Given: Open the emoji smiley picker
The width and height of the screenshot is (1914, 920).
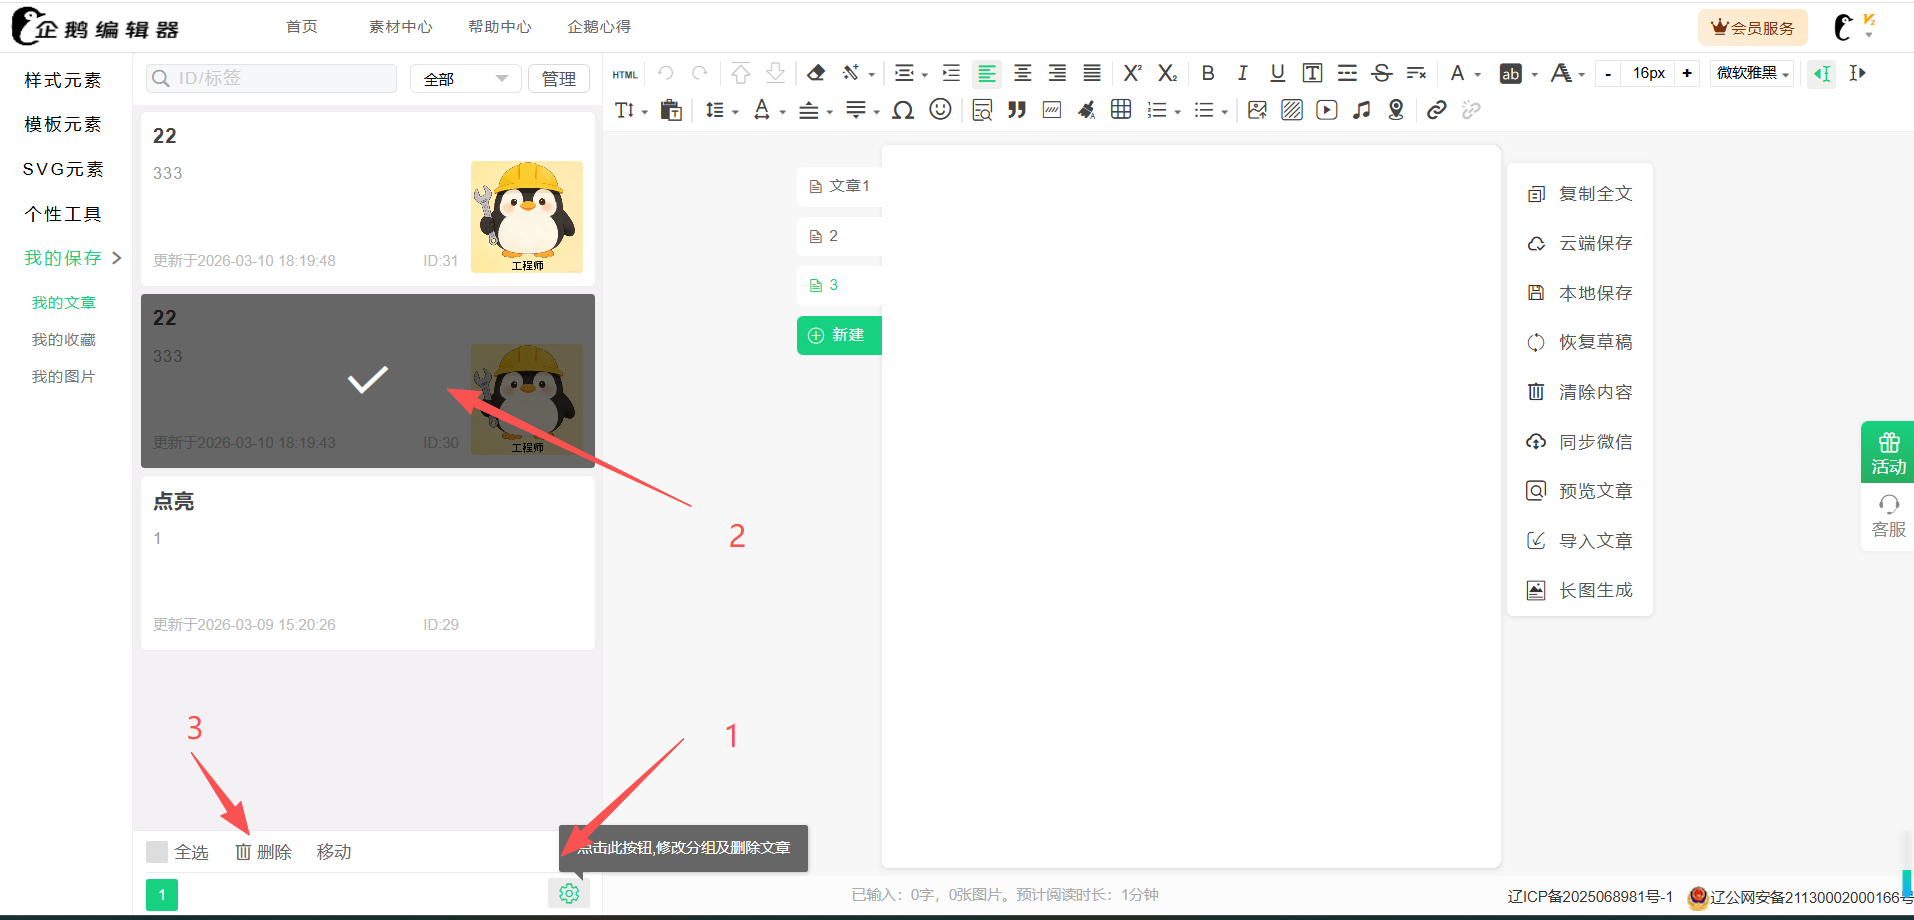Looking at the screenshot, I should [940, 110].
